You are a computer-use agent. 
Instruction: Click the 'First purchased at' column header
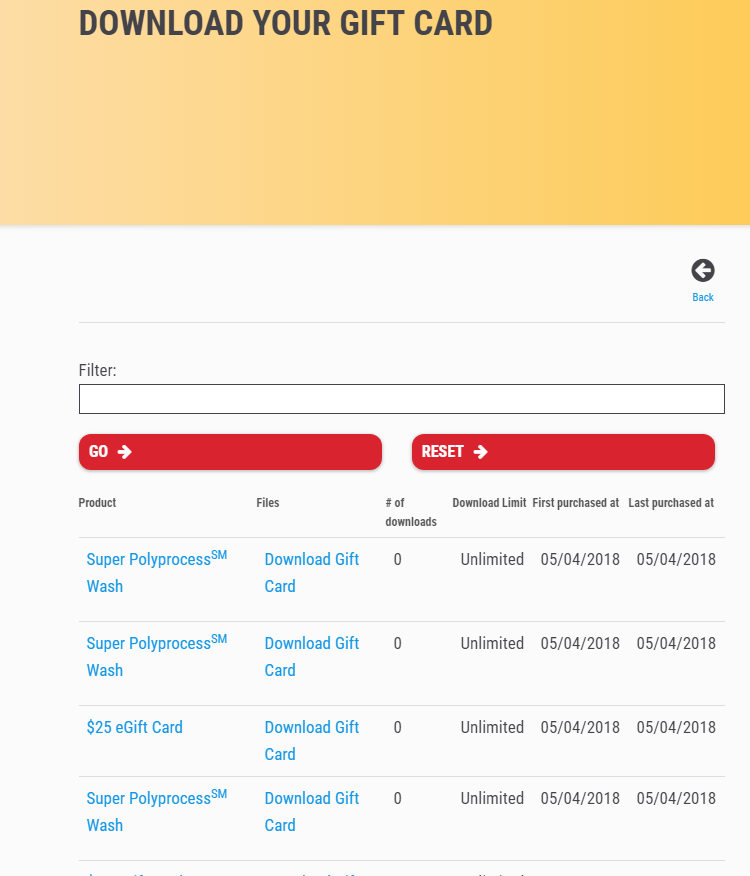(x=576, y=502)
